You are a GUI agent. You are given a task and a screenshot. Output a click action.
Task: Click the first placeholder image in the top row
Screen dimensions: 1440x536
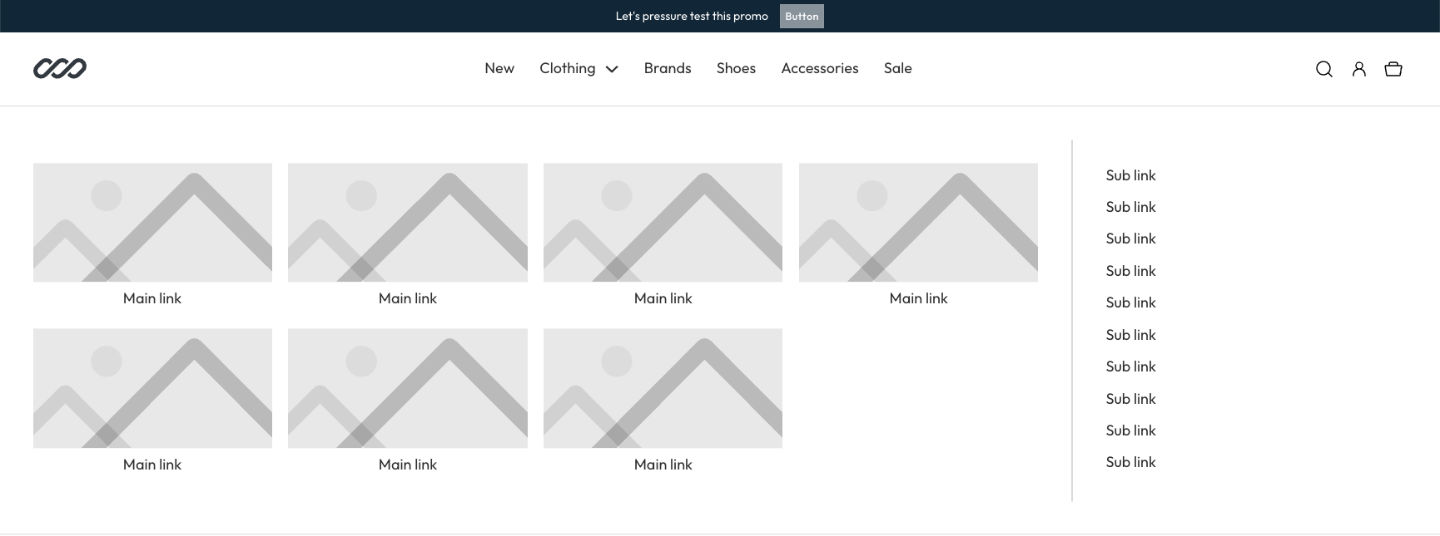152,222
